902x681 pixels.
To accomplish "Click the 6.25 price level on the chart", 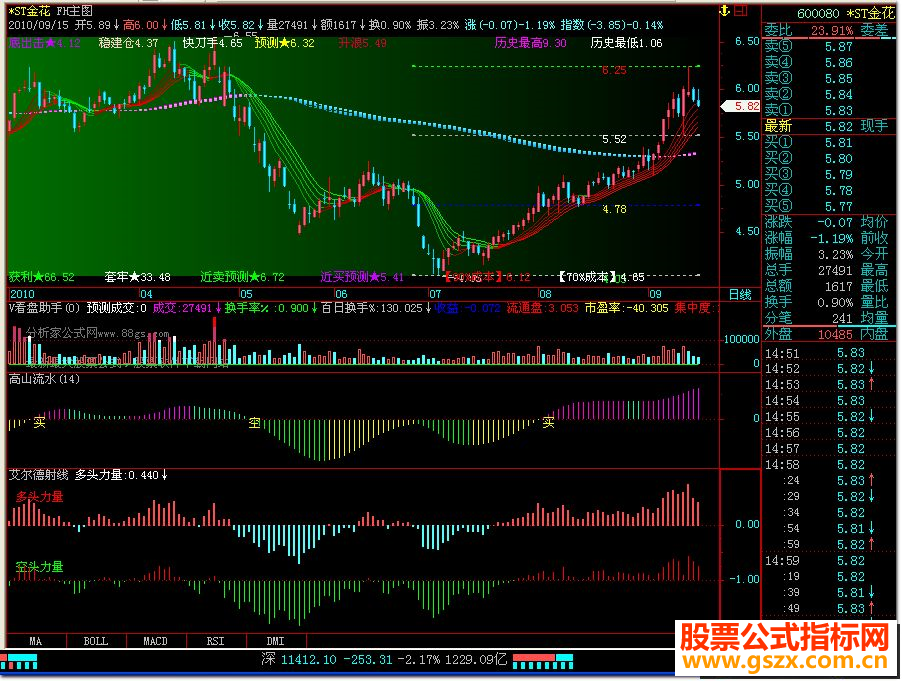I will pos(614,71).
